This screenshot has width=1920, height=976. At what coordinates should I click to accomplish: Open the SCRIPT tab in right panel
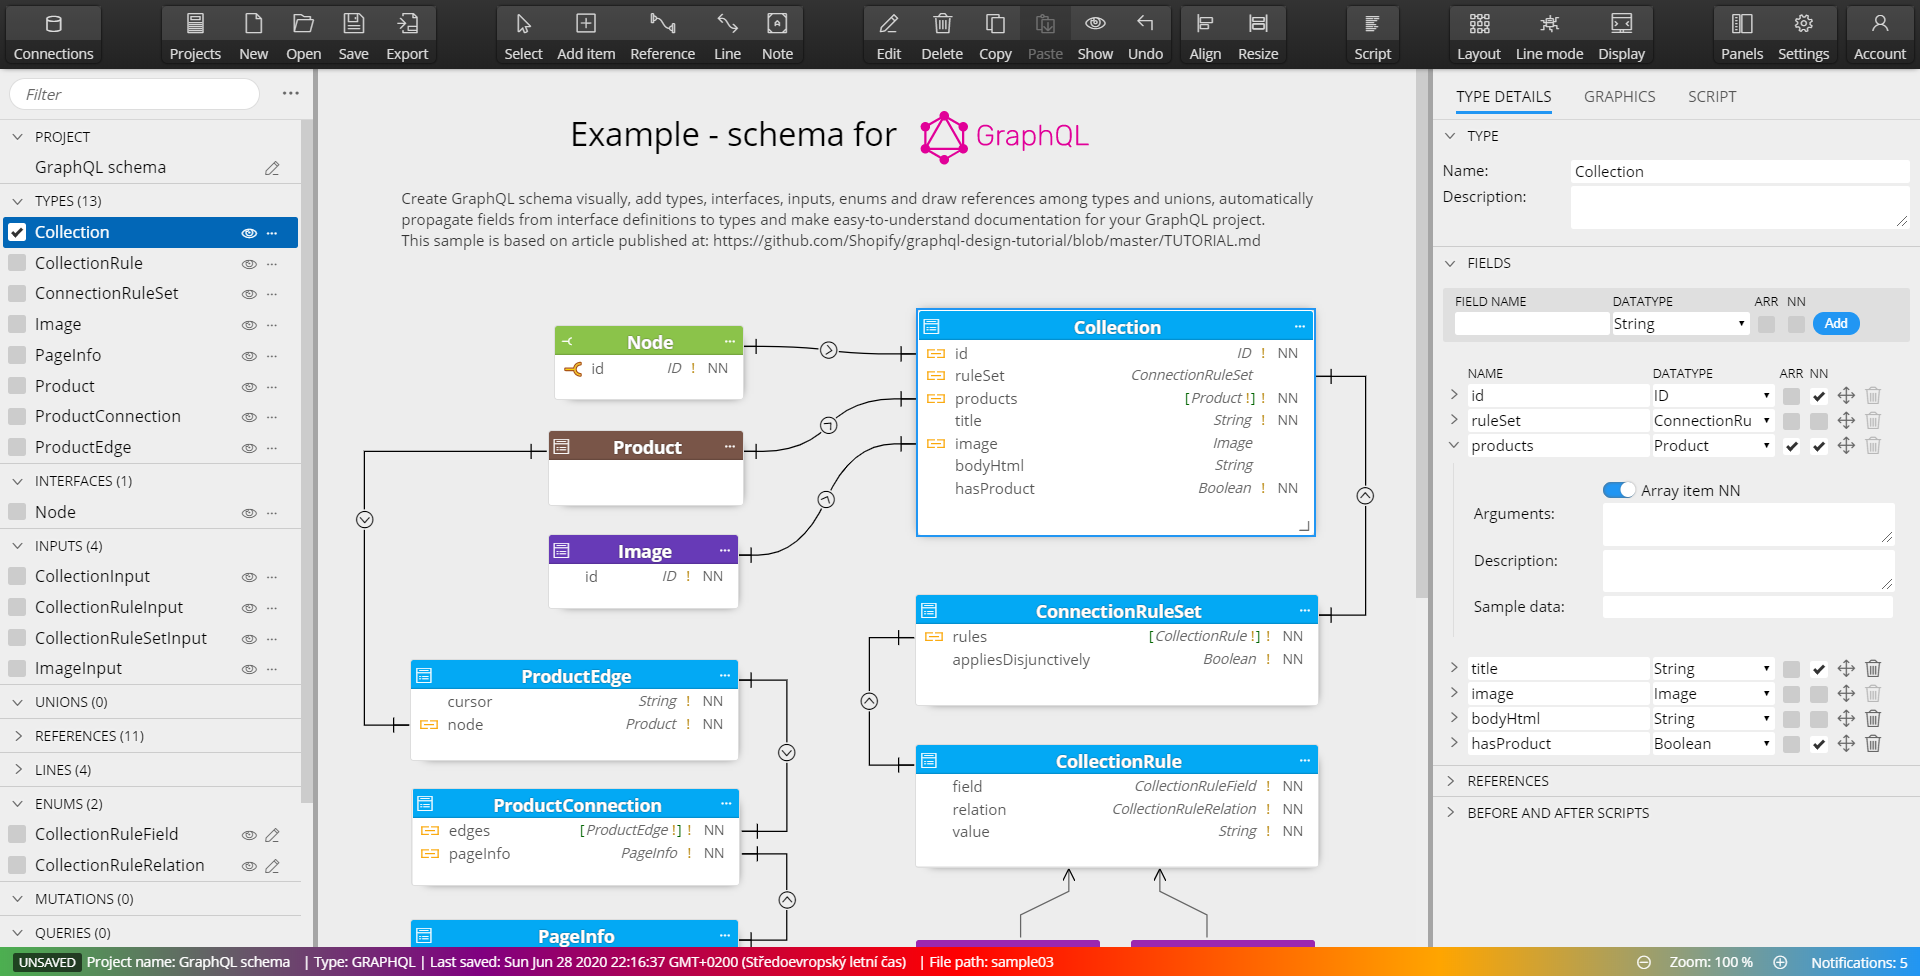pyautogui.click(x=1711, y=96)
